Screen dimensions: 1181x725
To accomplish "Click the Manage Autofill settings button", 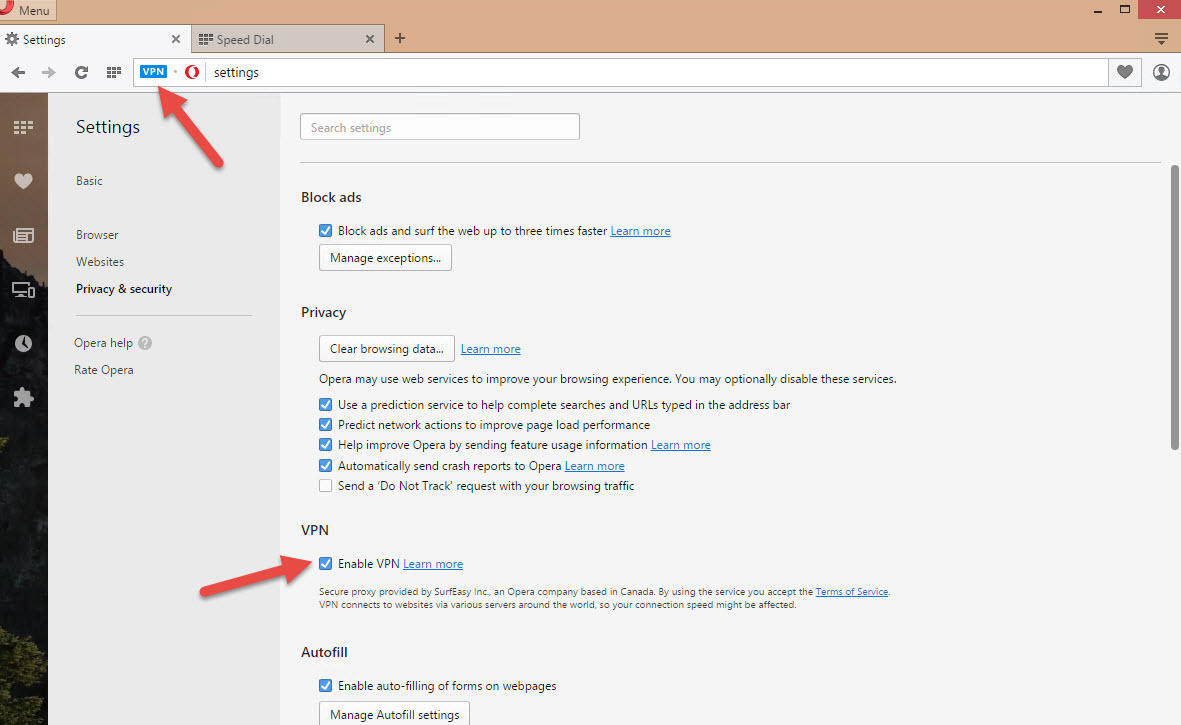I will pyautogui.click(x=395, y=714).
